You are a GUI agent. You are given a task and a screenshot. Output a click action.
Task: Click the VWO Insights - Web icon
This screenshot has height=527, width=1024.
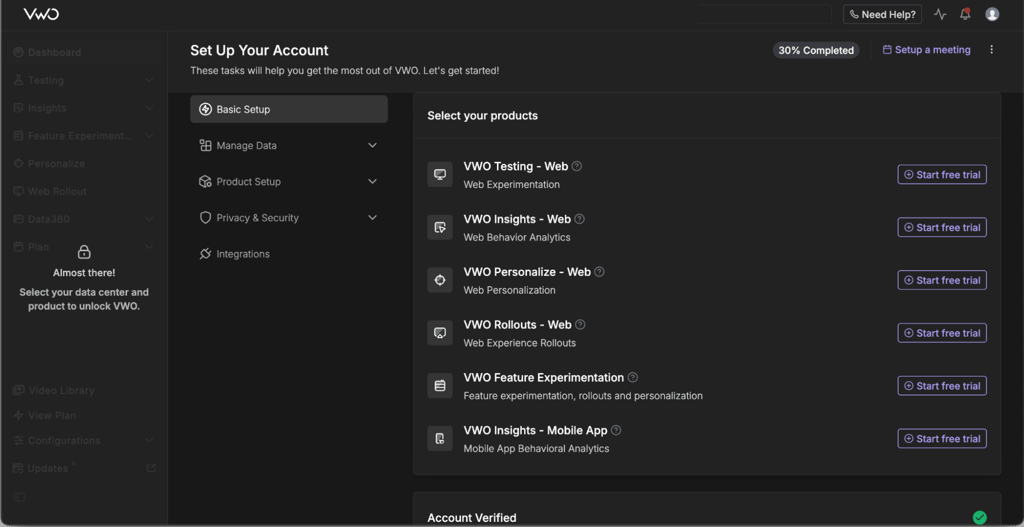(440, 227)
